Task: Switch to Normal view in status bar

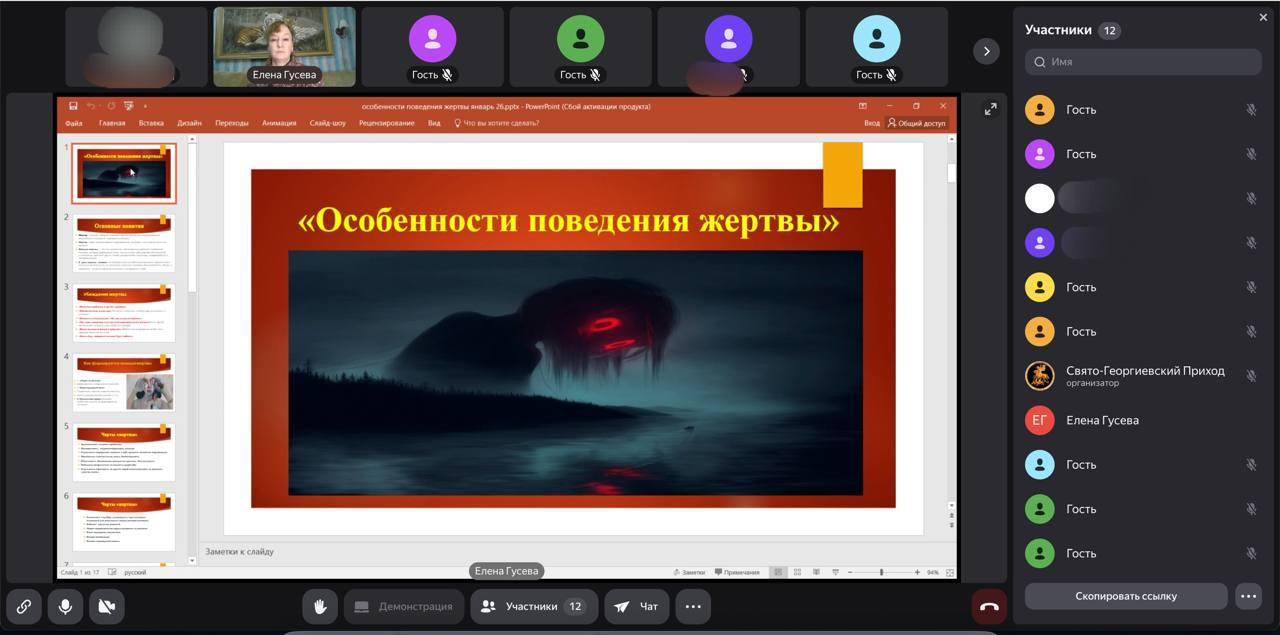Action: pyautogui.click(x=777, y=572)
